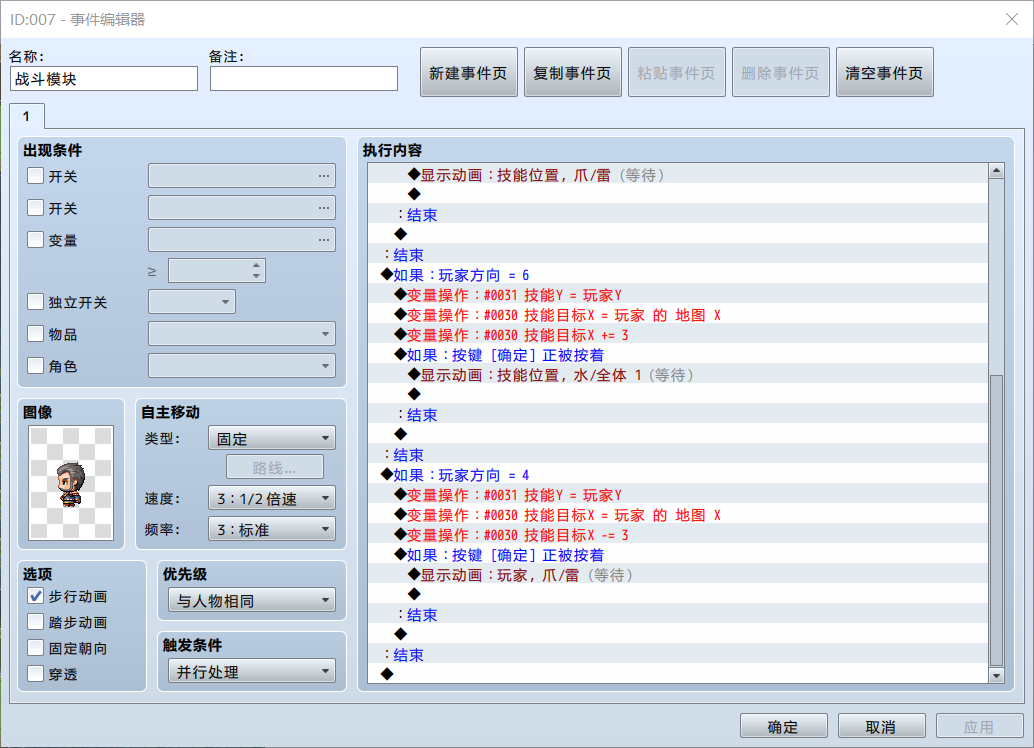
Task: Select command 变量操作 技能目标X += 3
Action: [678, 335]
